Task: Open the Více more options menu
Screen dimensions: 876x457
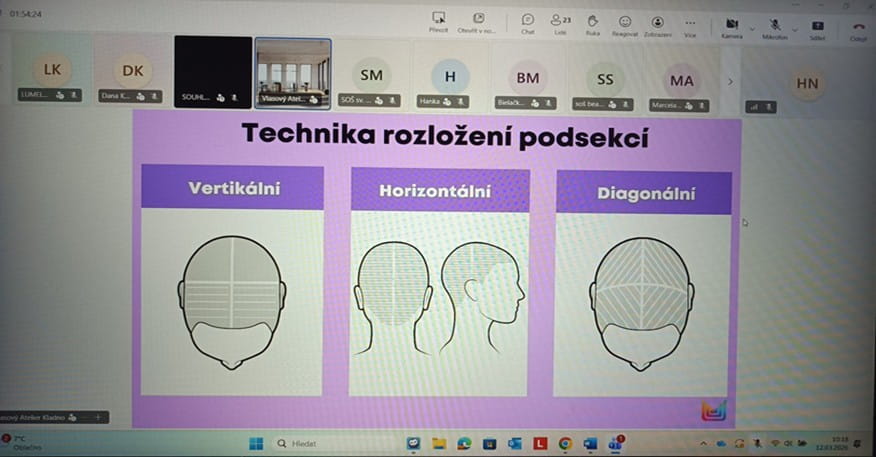Action: [x=689, y=21]
